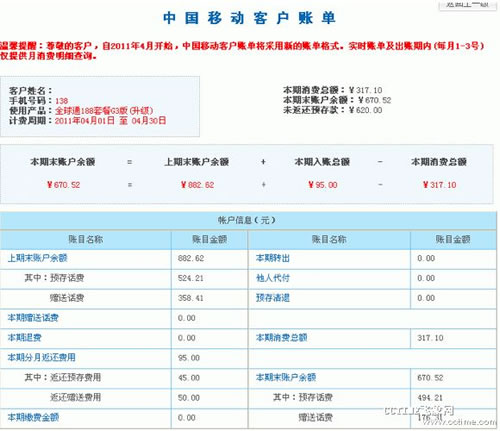Click the ¥317.10 amount in the formula row
This screenshot has width=500, height=431.
coord(439,185)
